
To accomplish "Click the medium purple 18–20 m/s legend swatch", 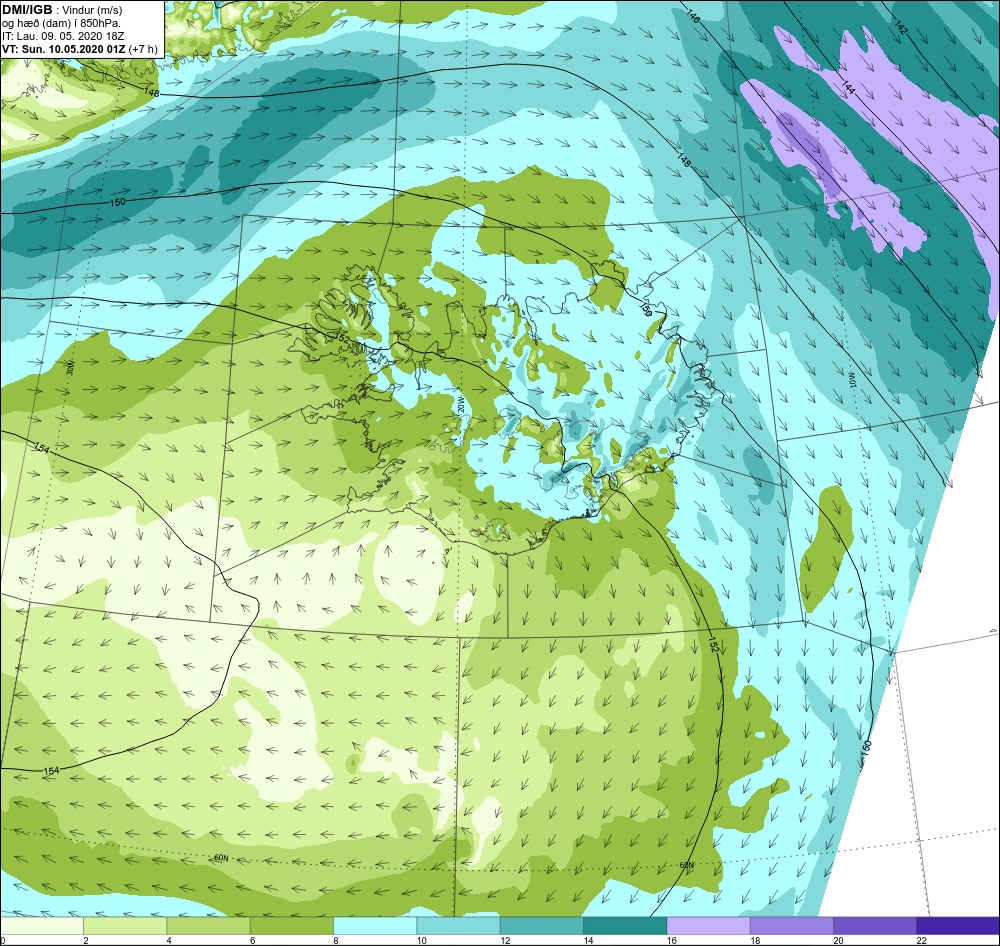I will coord(791,925).
